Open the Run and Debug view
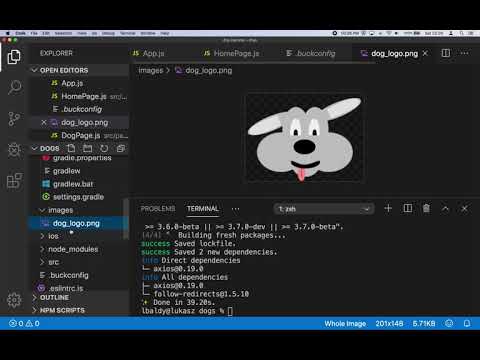The image size is (480, 360). pyautogui.click(x=14, y=150)
